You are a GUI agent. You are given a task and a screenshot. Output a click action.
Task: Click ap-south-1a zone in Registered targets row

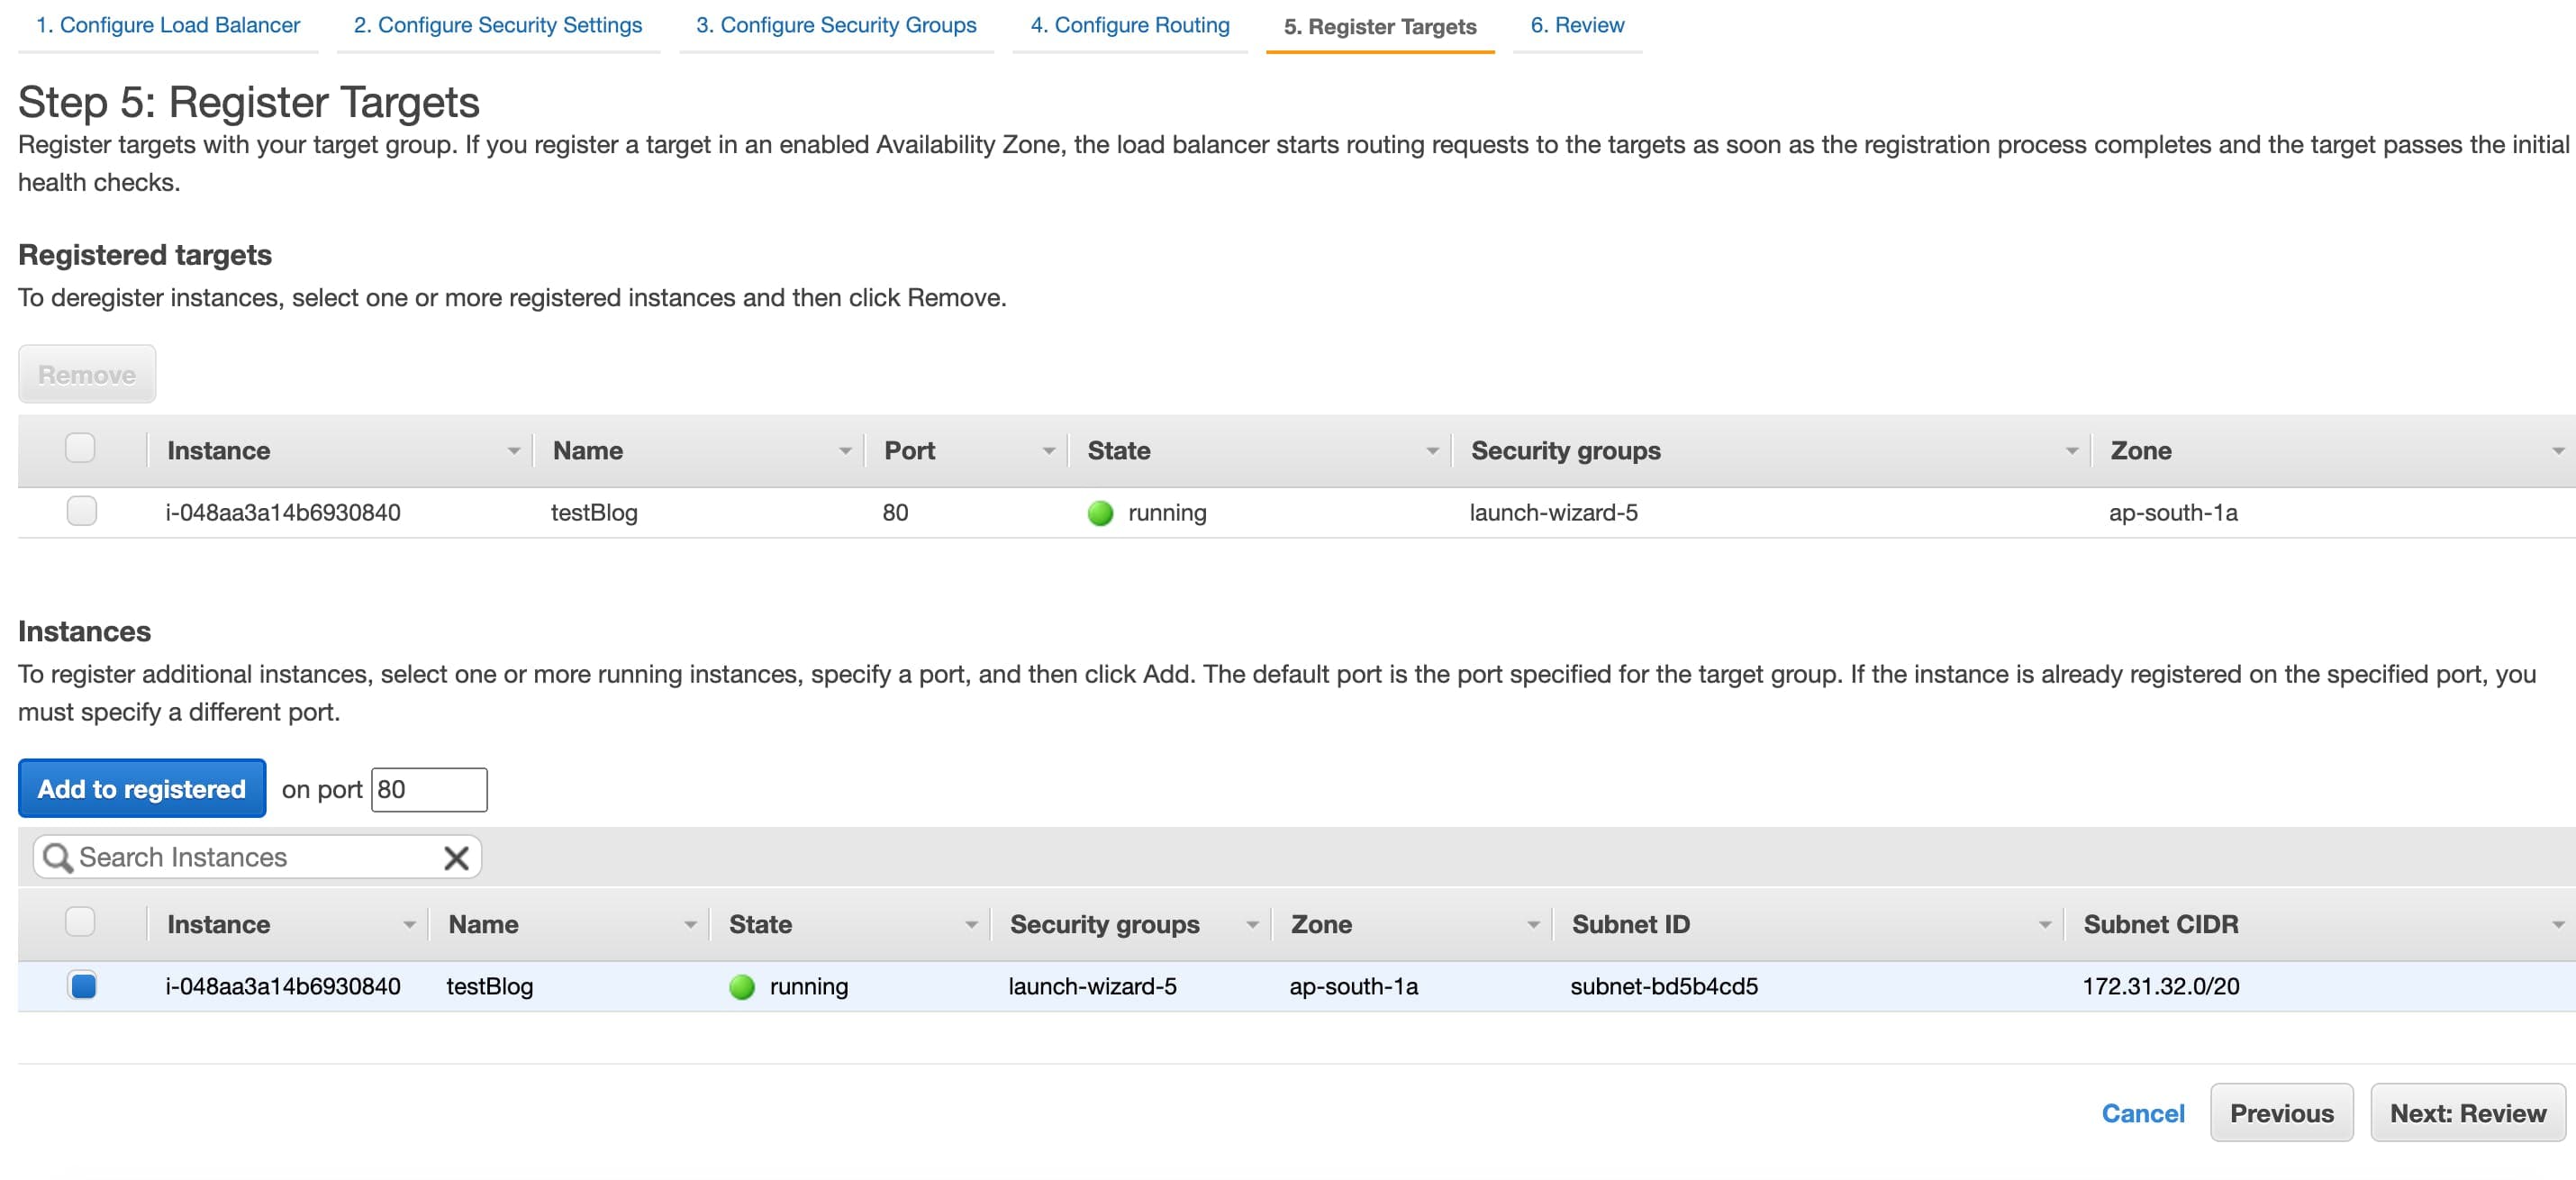click(2173, 513)
